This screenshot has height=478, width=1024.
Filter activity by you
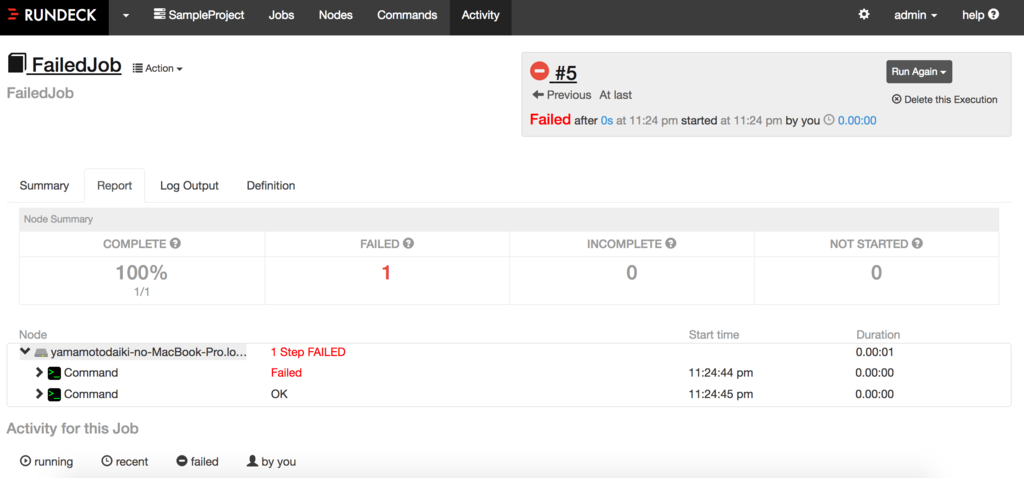[271, 461]
